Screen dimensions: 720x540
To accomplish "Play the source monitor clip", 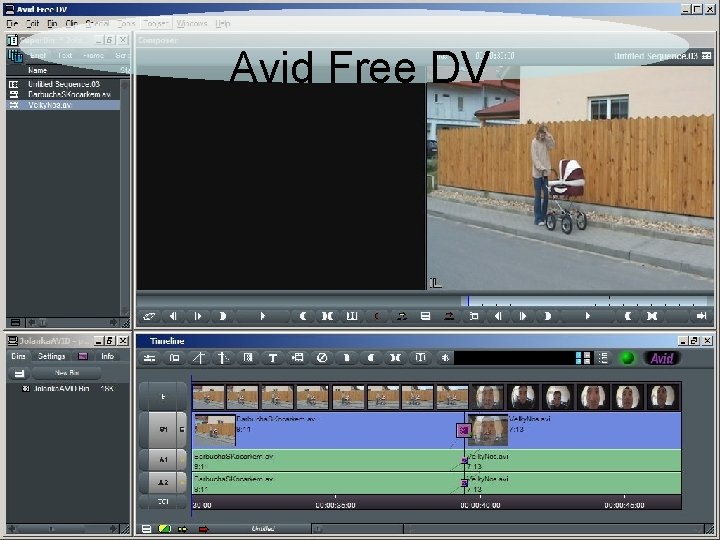I will (263, 316).
